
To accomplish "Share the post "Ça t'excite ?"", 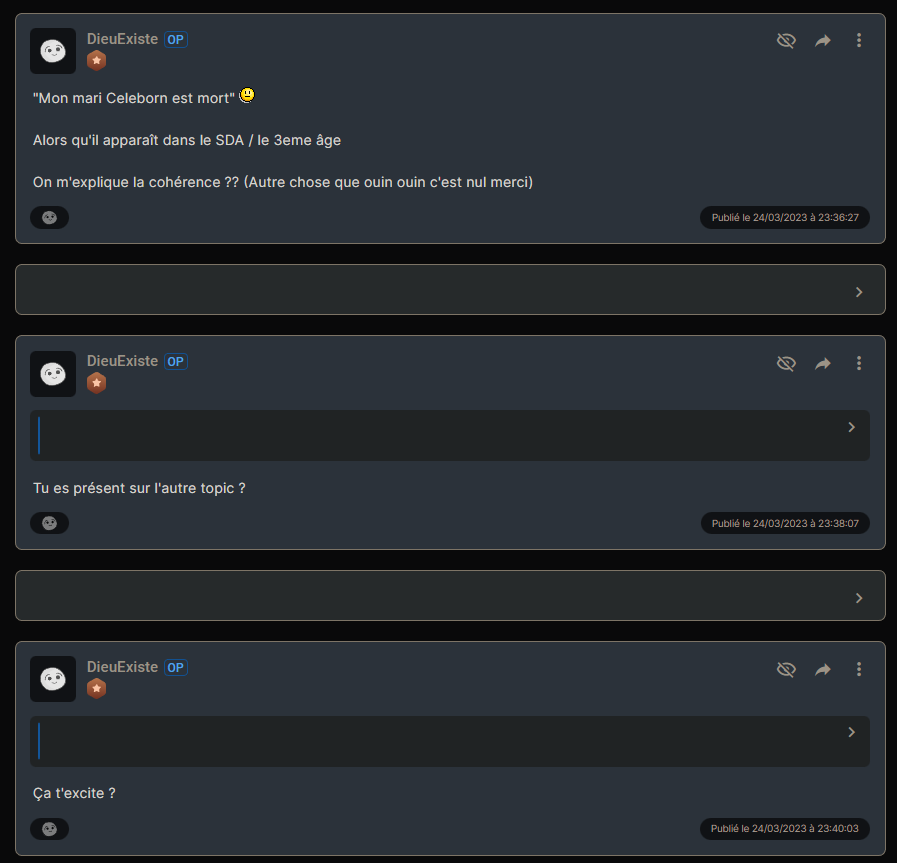I will [x=823, y=670].
